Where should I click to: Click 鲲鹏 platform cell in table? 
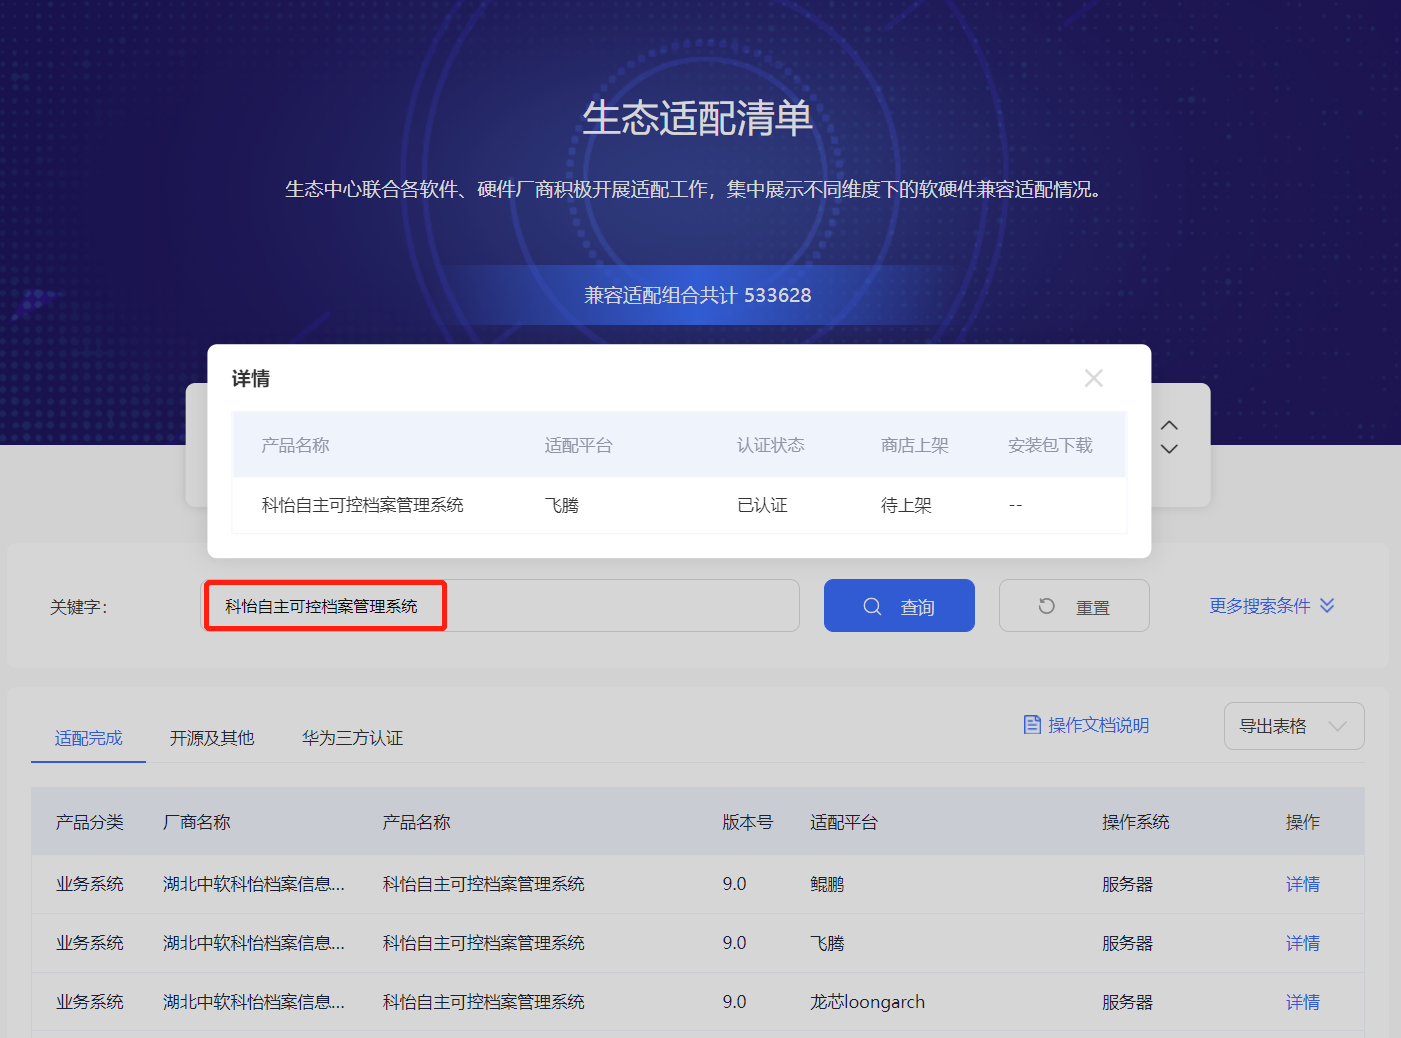827,884
